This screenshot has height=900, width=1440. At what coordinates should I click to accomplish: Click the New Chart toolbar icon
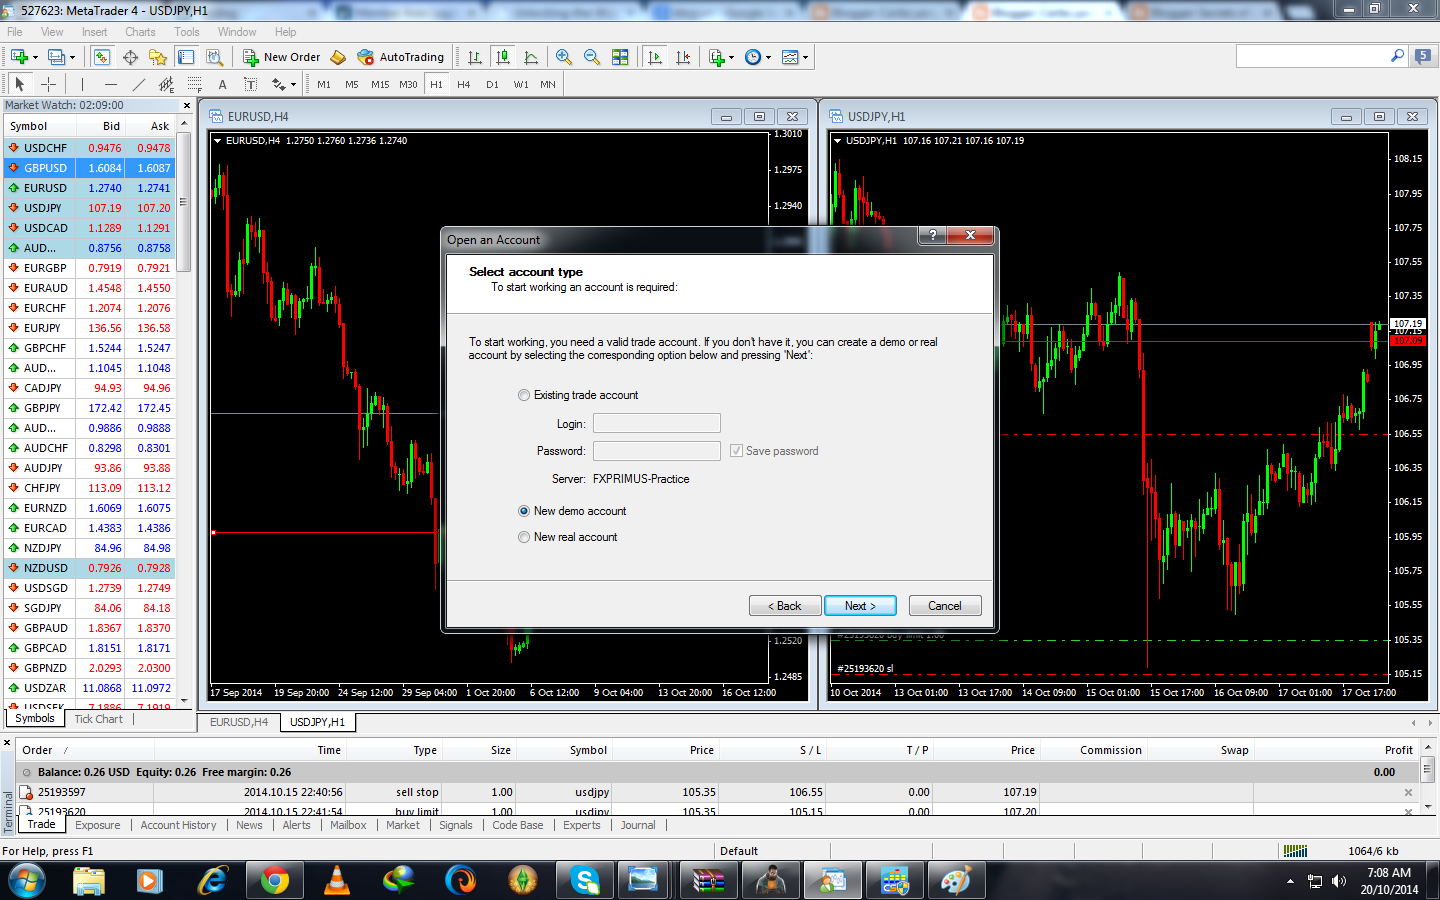point(19,57)
